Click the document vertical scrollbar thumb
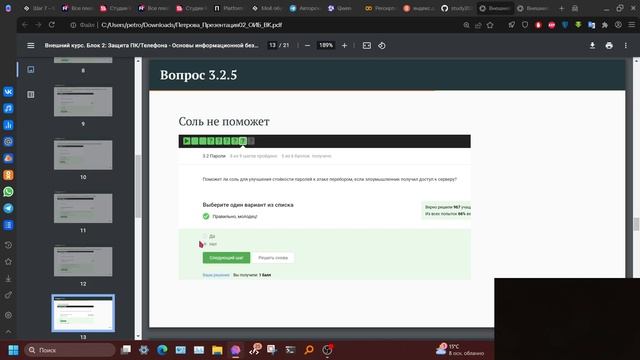Image resolution: width=640 pixels, height=360 pixels. click(x=636, y=224)
